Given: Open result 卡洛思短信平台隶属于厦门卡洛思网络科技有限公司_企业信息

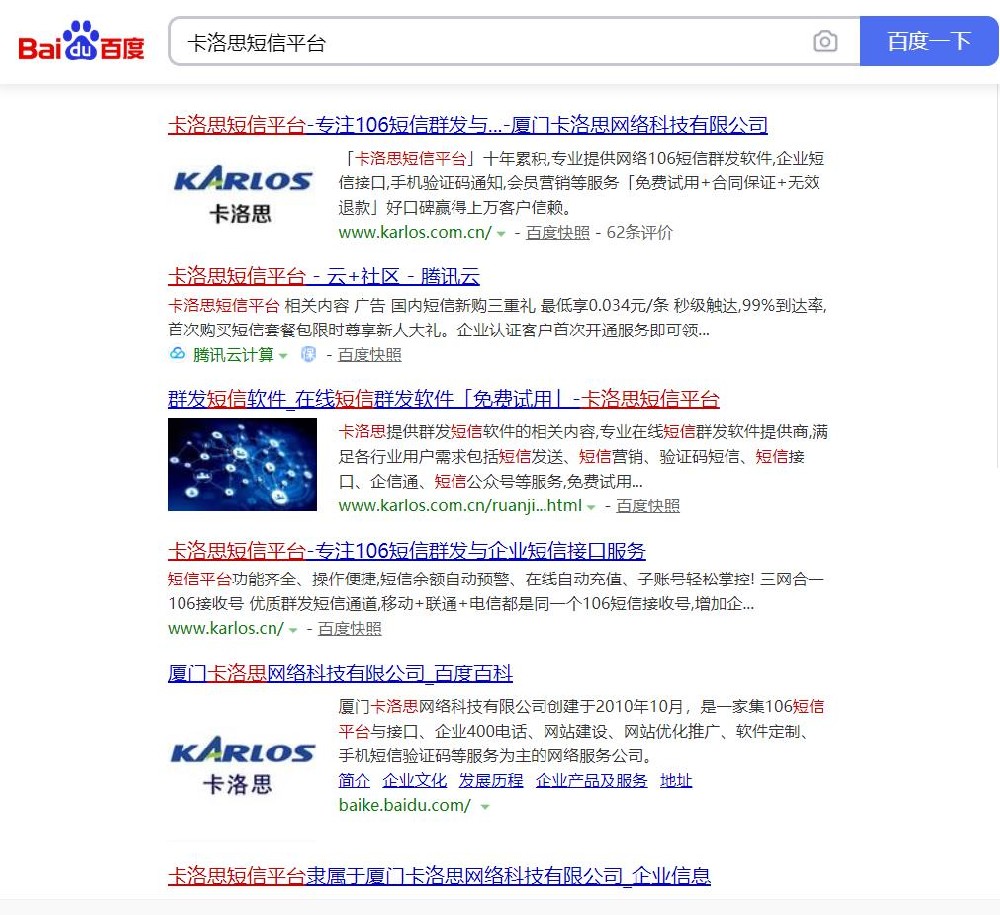Looking at the screenshot, I should coord(439,875).
